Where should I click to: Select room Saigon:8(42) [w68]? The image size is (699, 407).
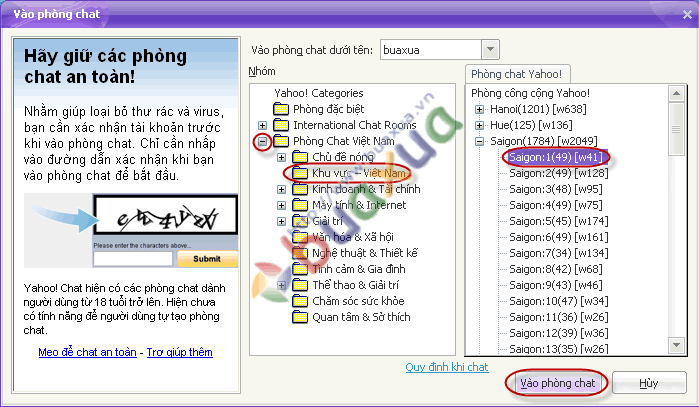(x=555, y=269)
